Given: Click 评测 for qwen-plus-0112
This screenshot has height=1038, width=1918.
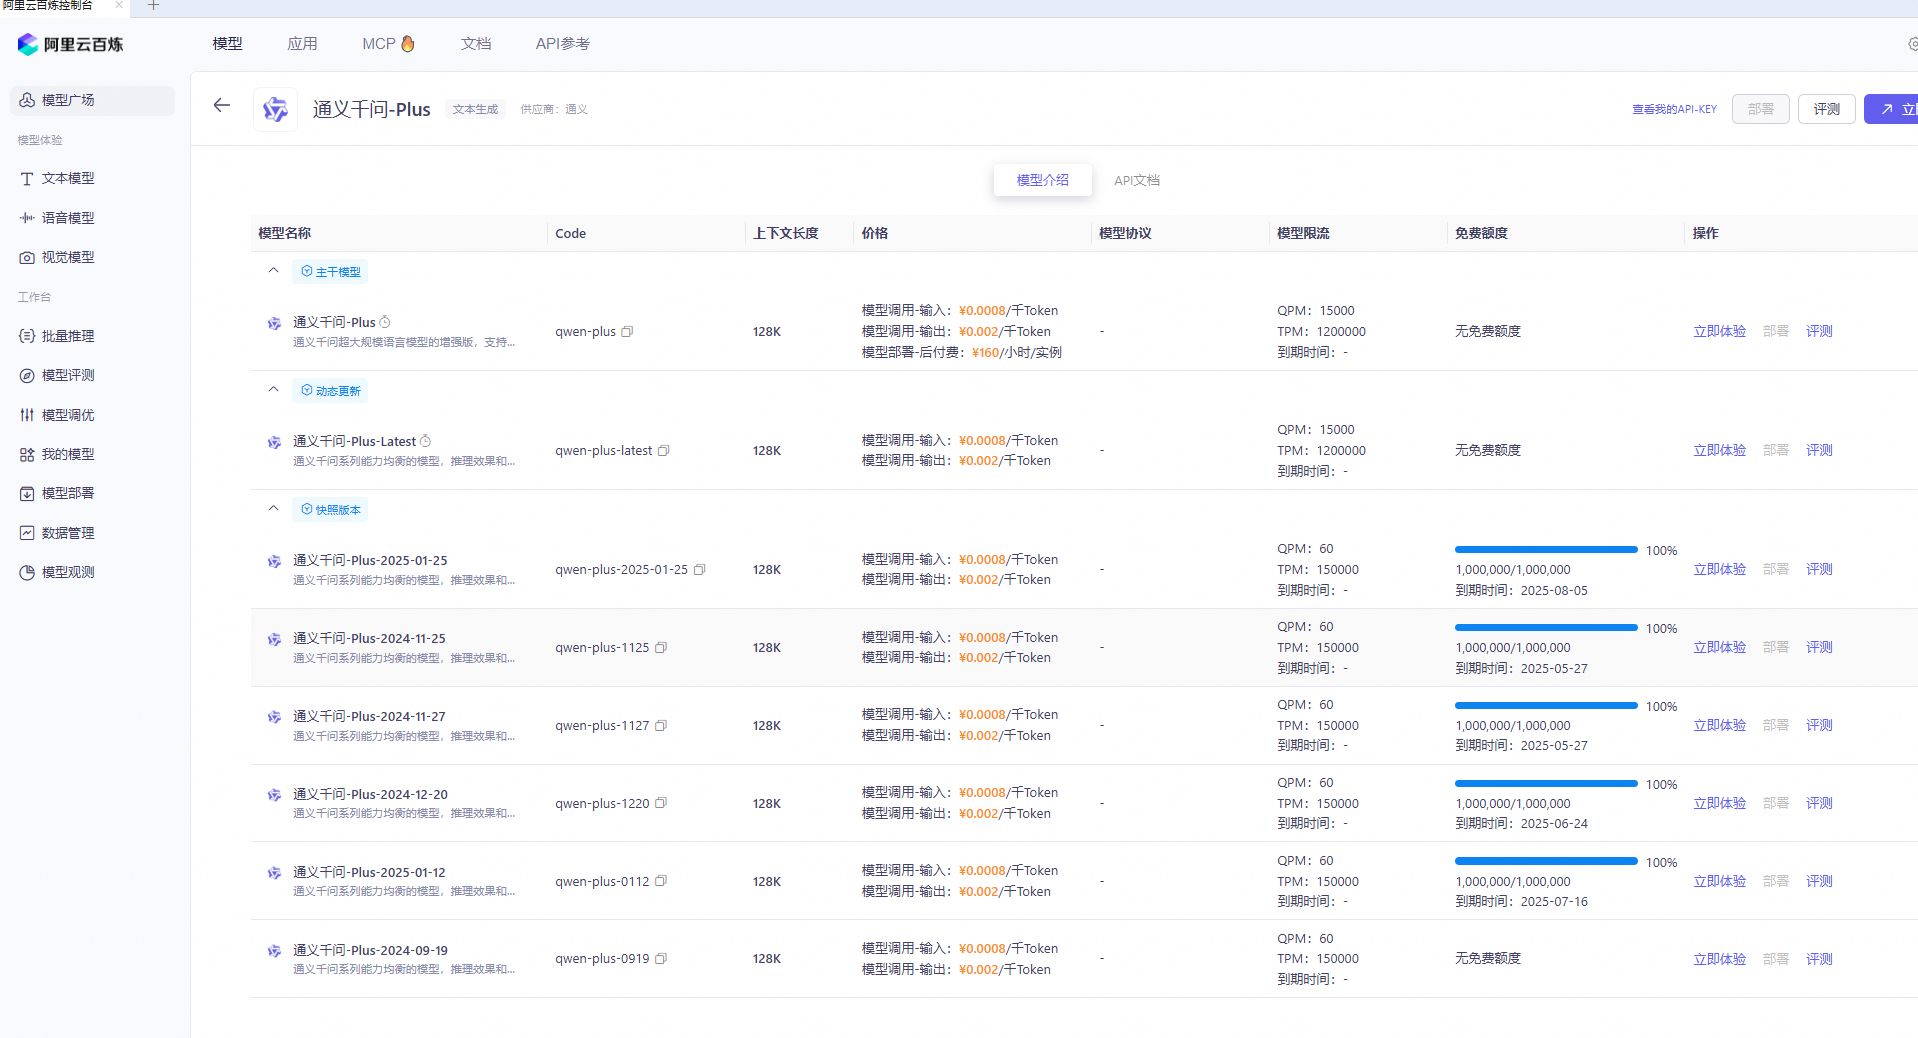Looking at the screenshot, I should click(x=1819, y=881).
